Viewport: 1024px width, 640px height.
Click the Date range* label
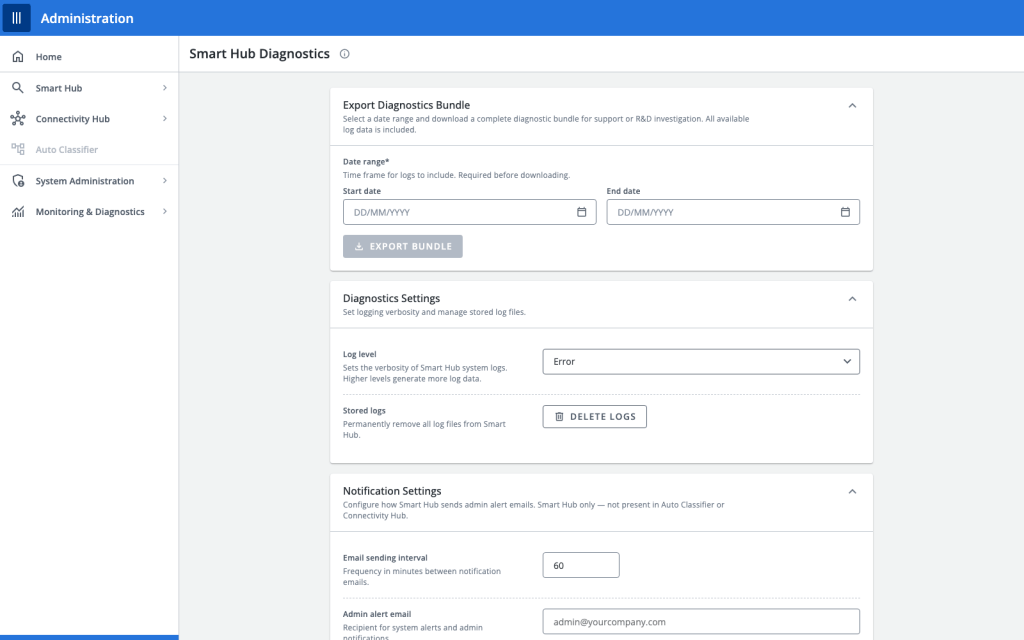366,162
